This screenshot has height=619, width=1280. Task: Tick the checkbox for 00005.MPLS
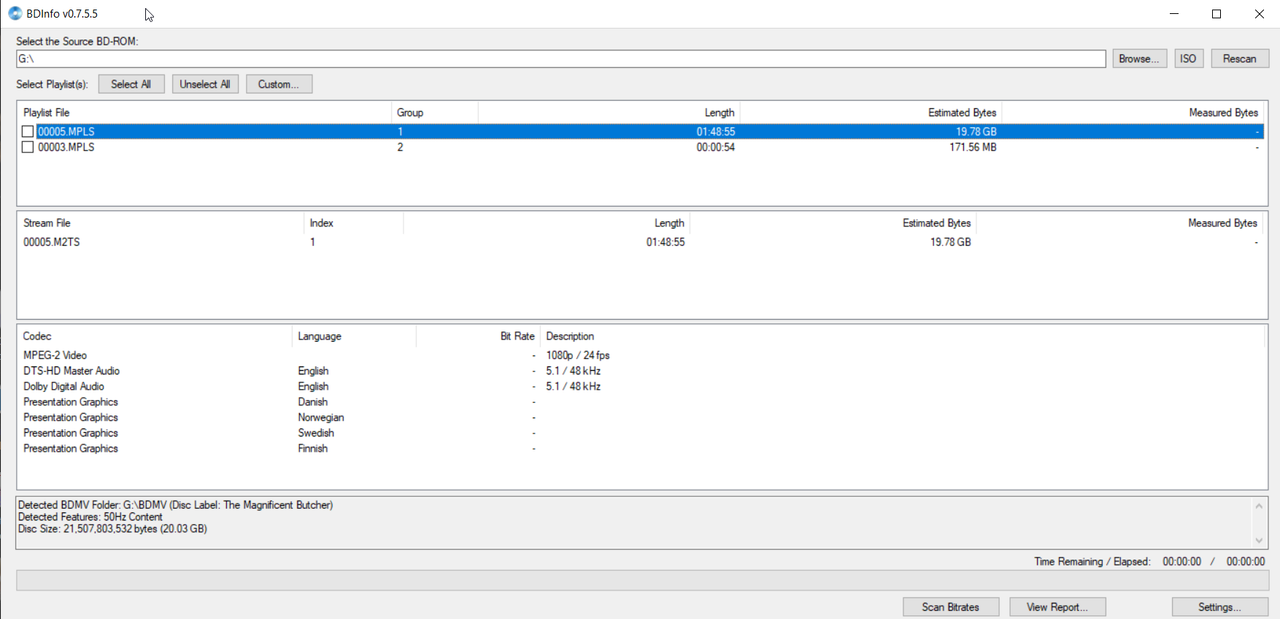tap(28, 132)
